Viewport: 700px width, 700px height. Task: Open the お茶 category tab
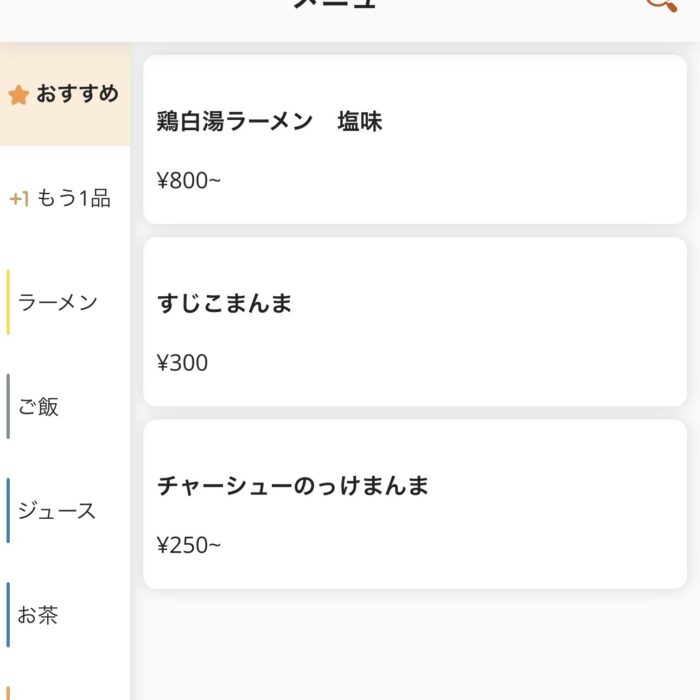click(x=38, y=615)
